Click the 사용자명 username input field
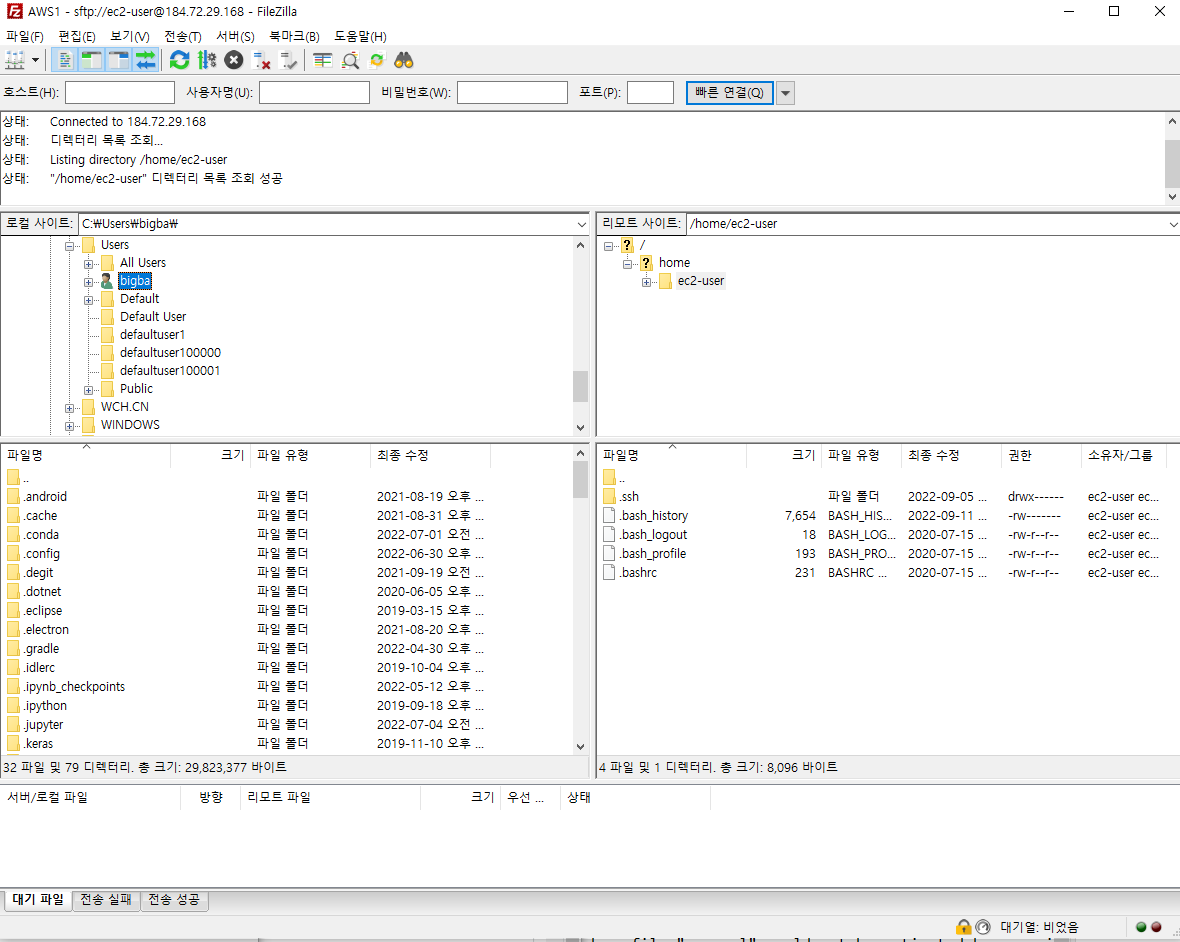1180x942 pixels. [x=315, y=93]
